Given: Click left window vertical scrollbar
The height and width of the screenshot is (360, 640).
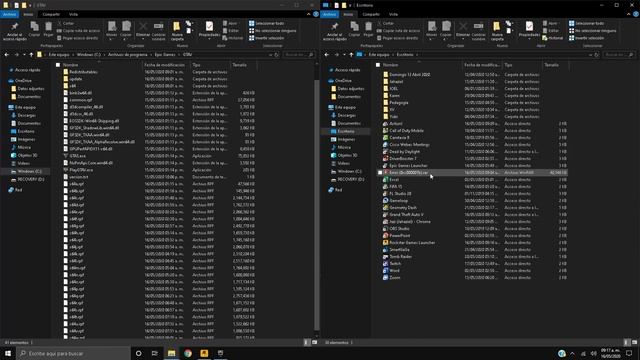Looking at the screenshot, I should (317, 204).
